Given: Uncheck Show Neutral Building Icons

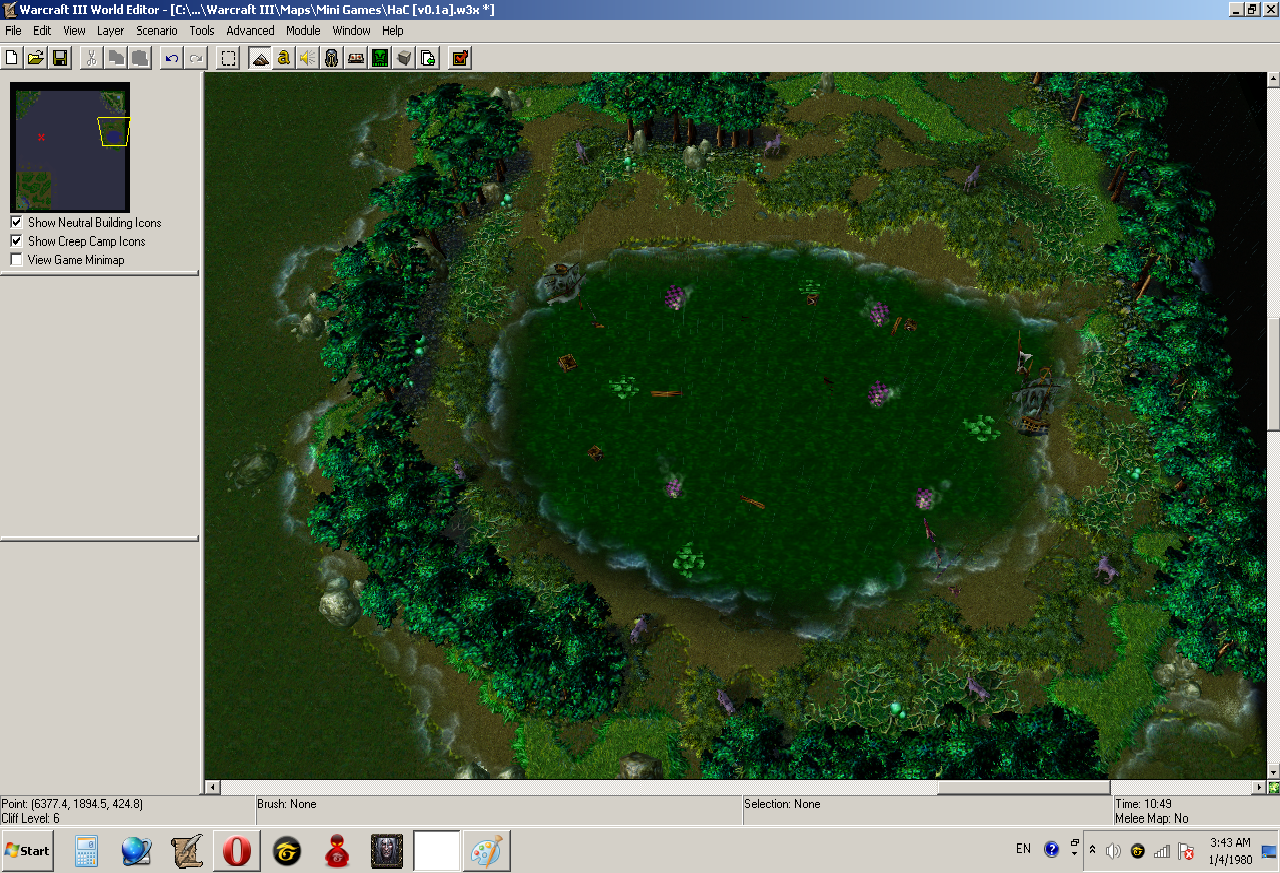Looking at the screenshot, I should tap(16, 222).
